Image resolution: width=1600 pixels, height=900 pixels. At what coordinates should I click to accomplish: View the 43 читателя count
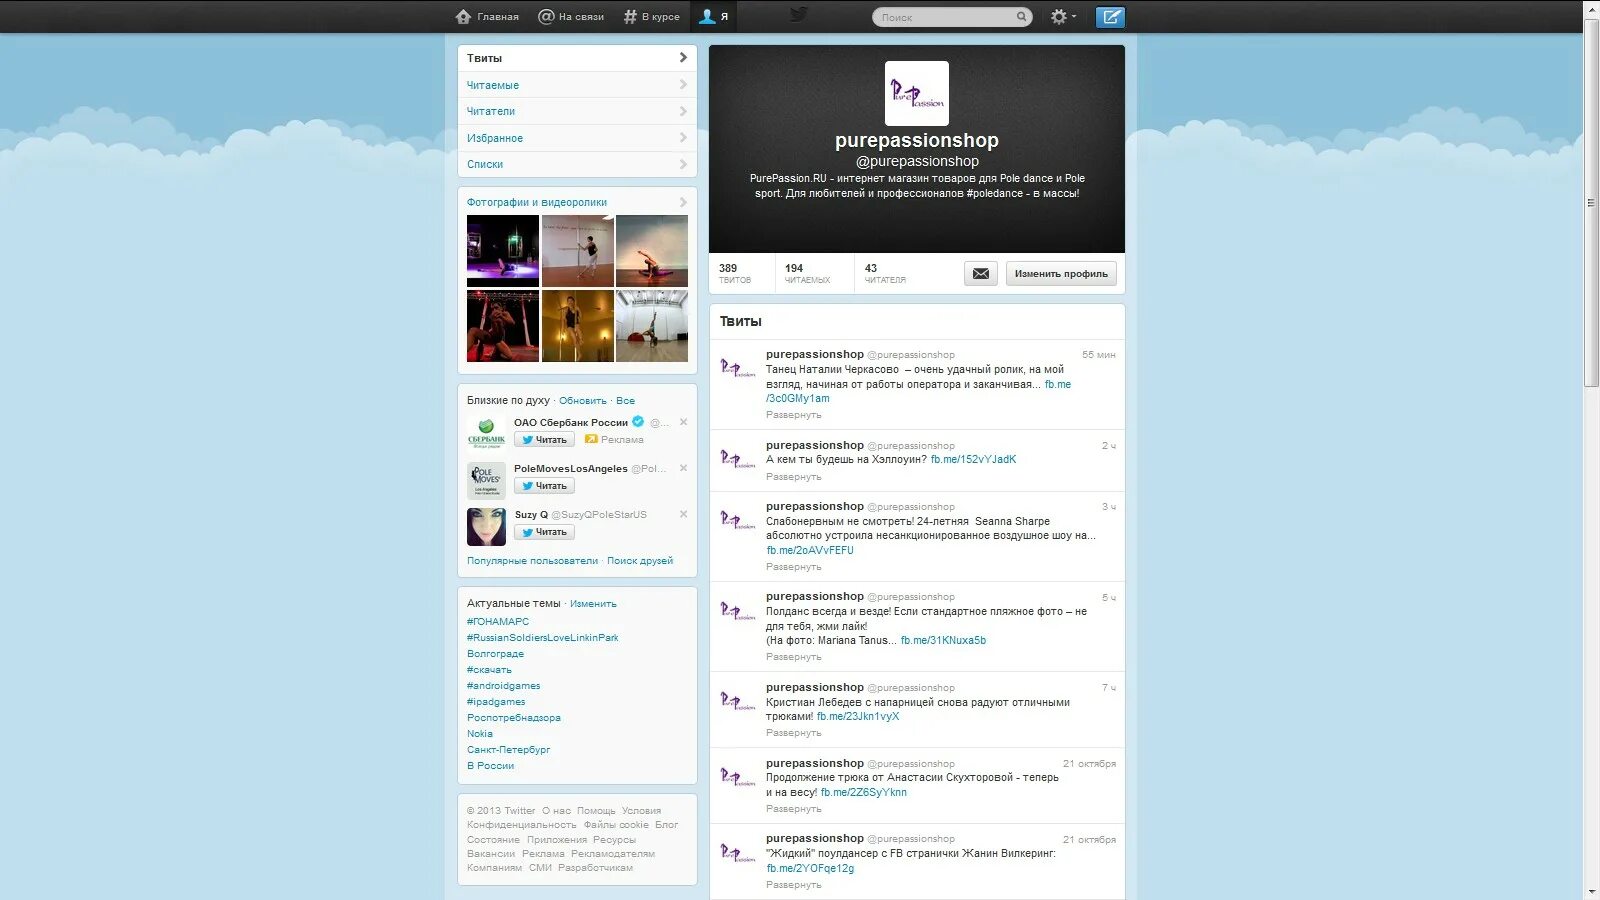click(x=885, y=273)
